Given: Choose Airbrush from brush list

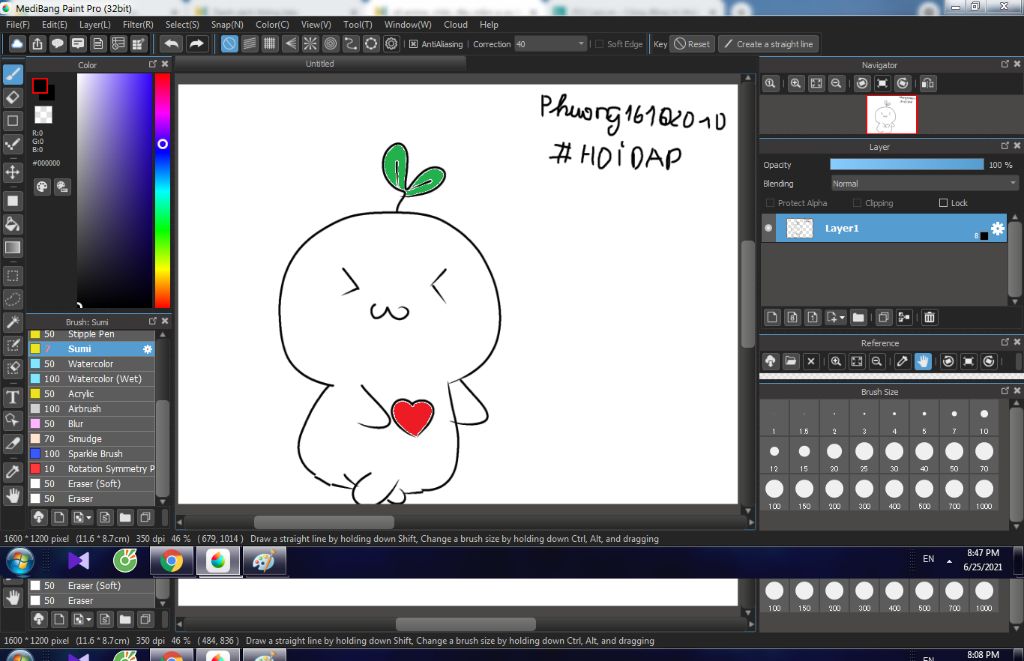Looking at the screenshot, I should [92, 409].
